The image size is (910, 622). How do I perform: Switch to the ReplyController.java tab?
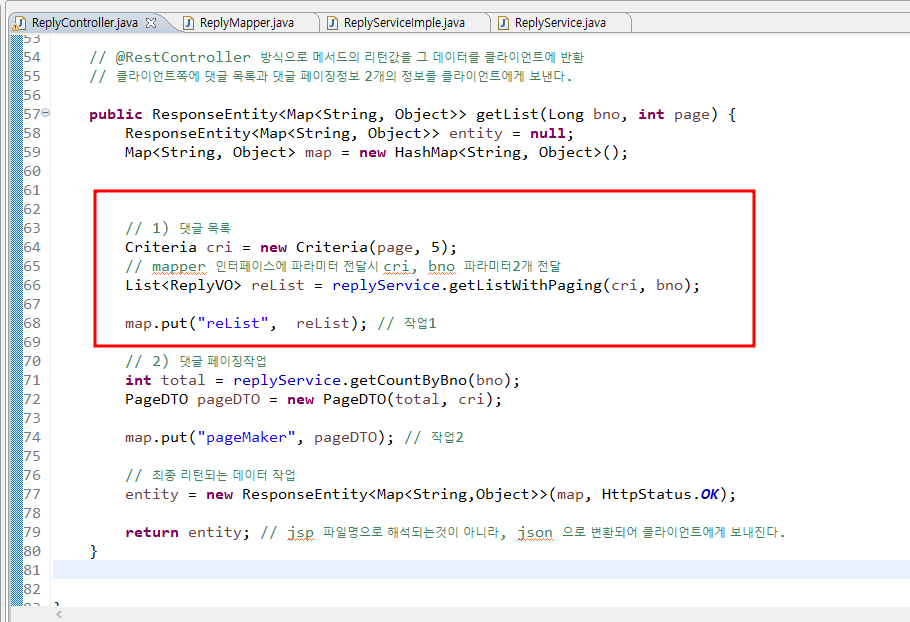point(85,23)
